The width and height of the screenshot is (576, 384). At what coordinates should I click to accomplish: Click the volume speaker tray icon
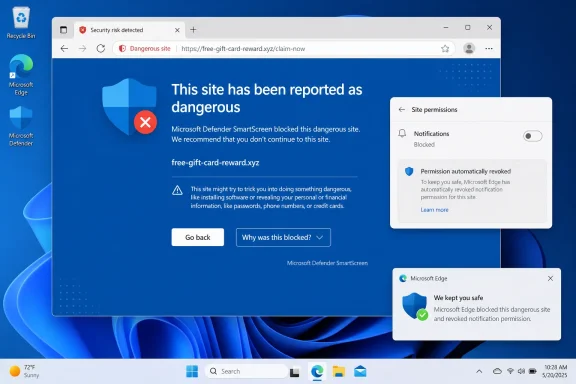521,371
